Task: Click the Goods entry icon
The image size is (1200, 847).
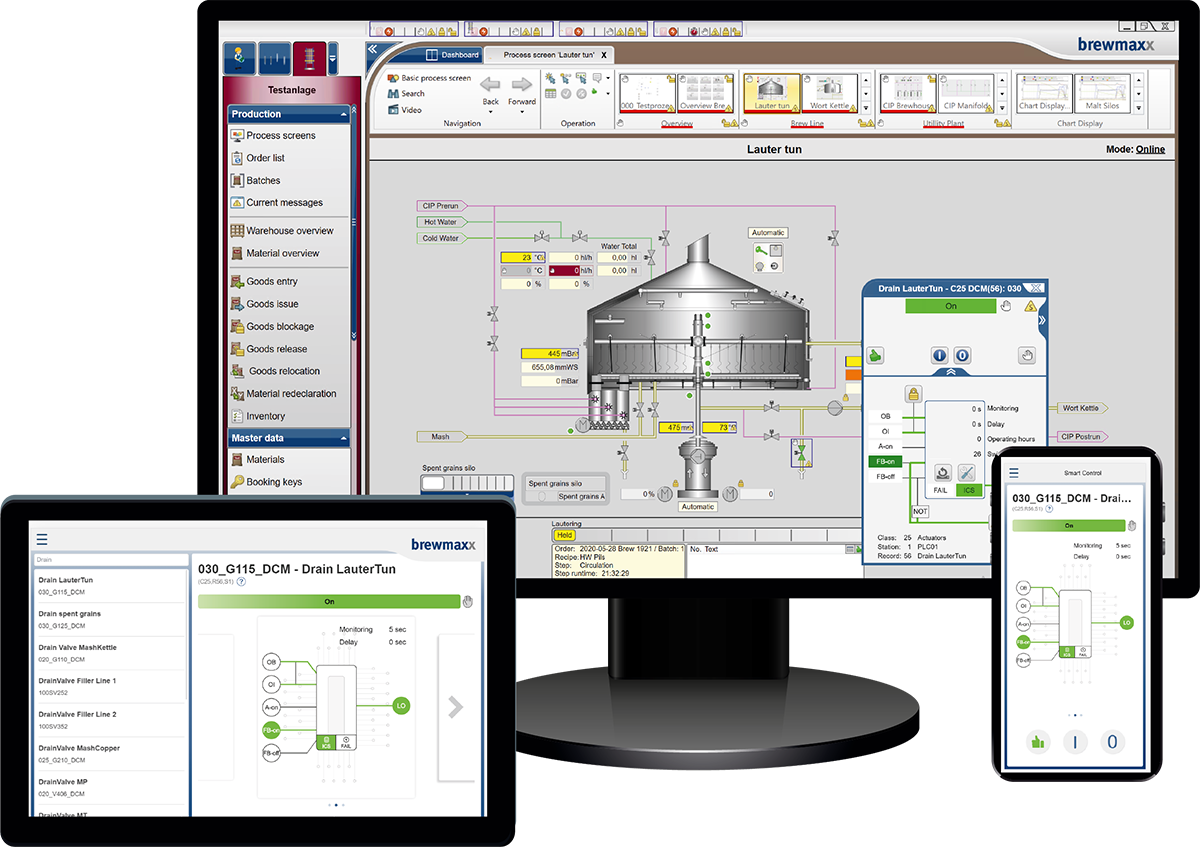Action: pos(238,281)
